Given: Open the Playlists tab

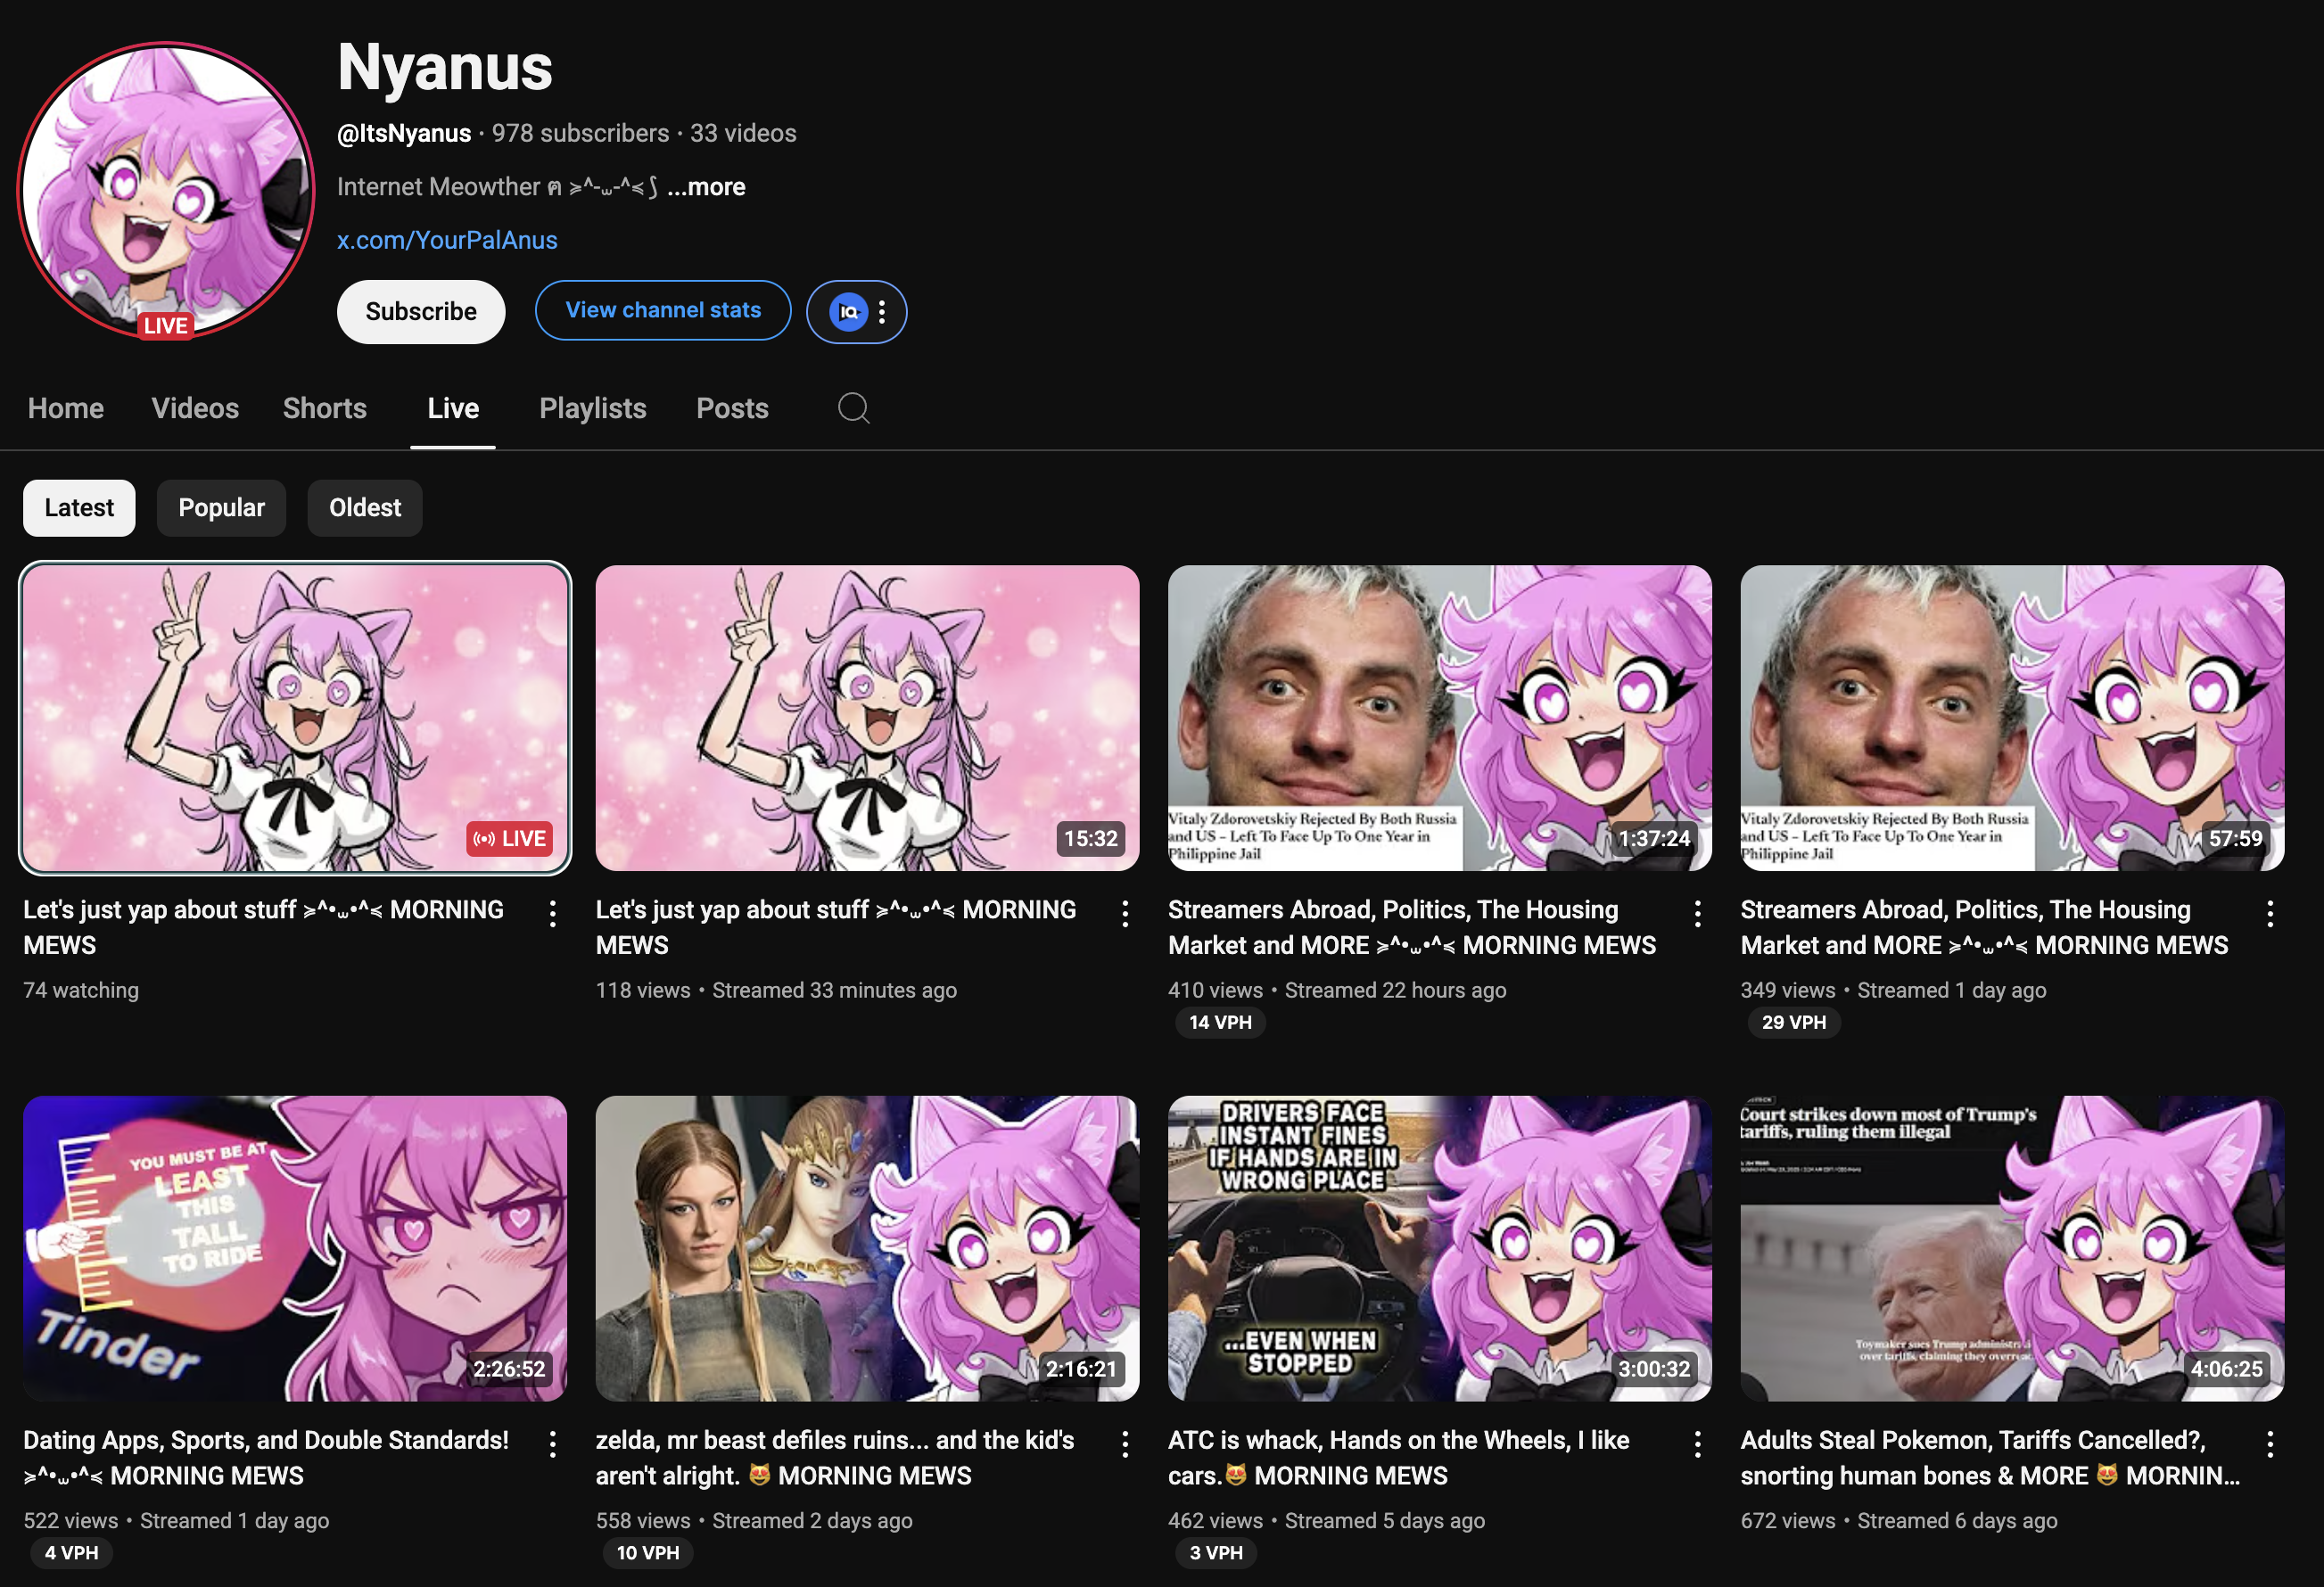Looking at the screenshot, I should point(592,408).
